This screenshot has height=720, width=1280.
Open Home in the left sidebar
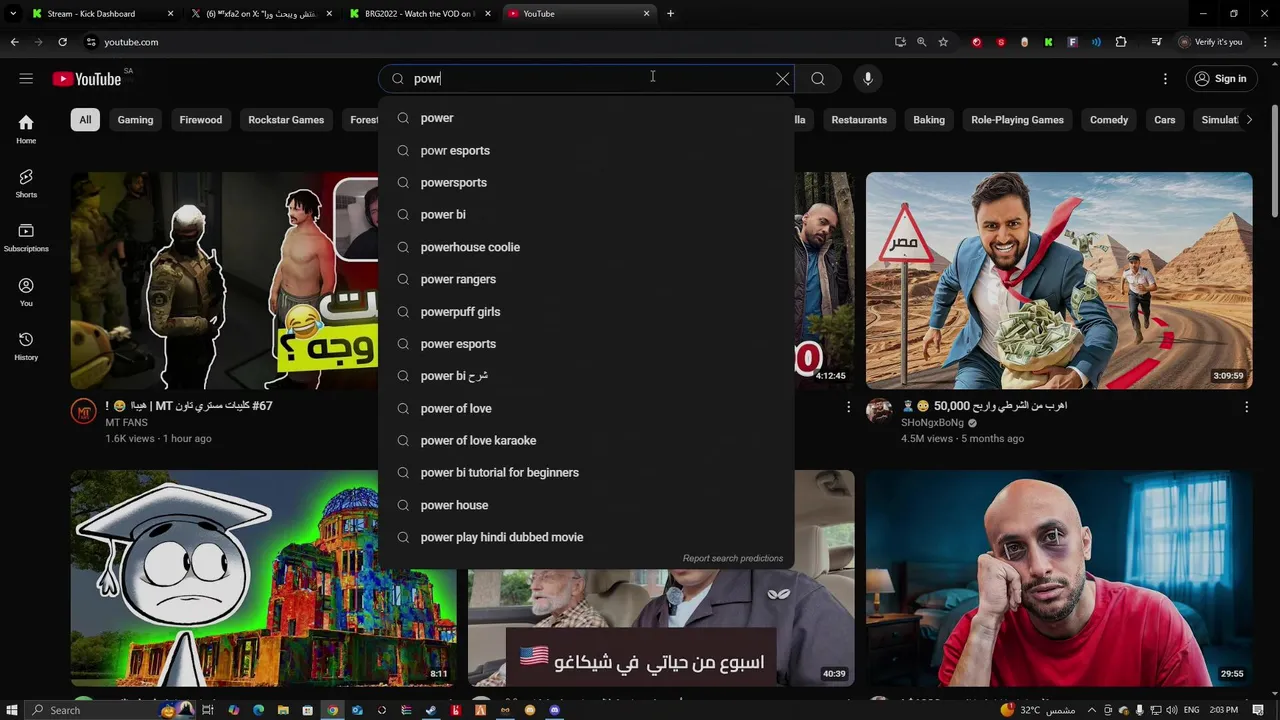[x=26, y=128]
